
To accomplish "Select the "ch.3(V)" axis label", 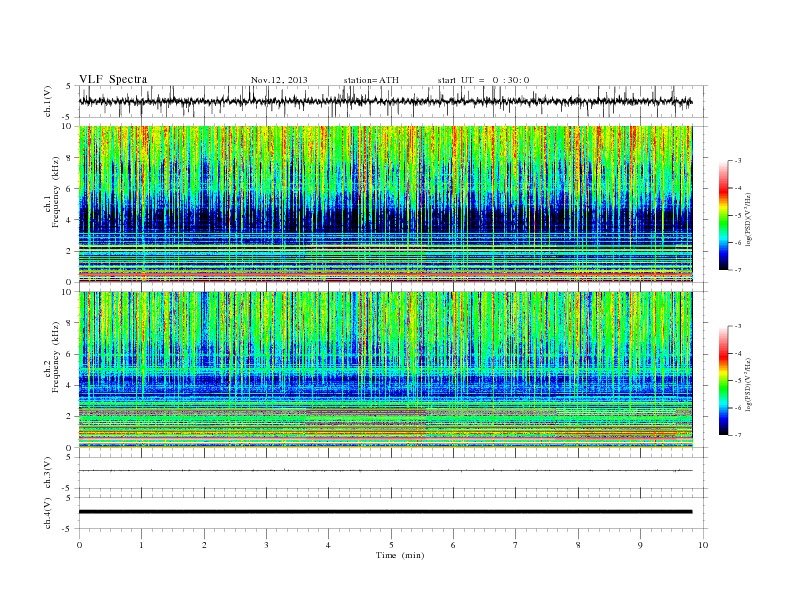I will 48,473.
